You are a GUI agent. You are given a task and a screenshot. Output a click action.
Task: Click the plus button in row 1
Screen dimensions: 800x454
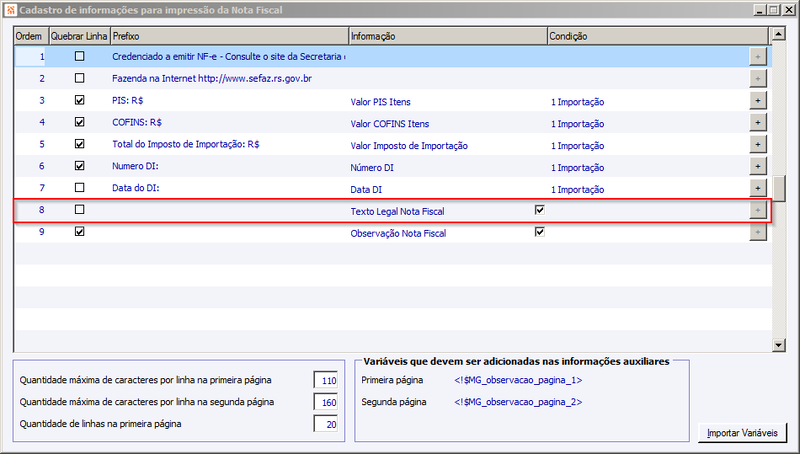click(758, 57)
